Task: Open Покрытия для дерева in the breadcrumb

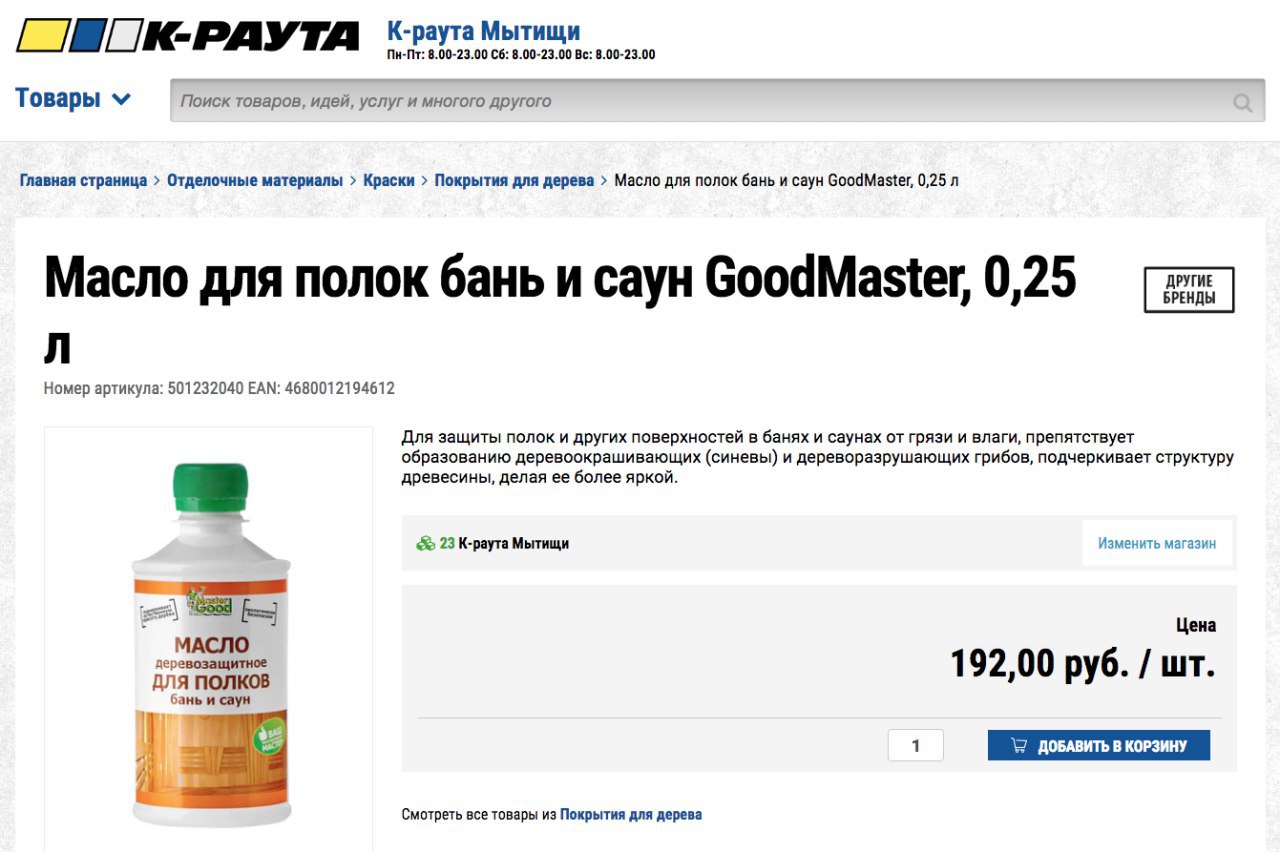Action: pos(514,181)
